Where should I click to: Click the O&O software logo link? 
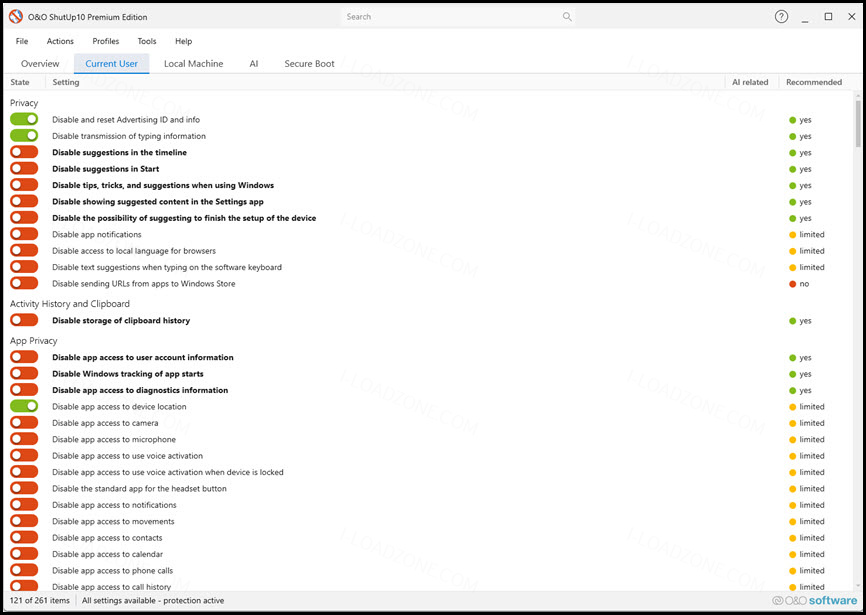[x=815, y=600]
